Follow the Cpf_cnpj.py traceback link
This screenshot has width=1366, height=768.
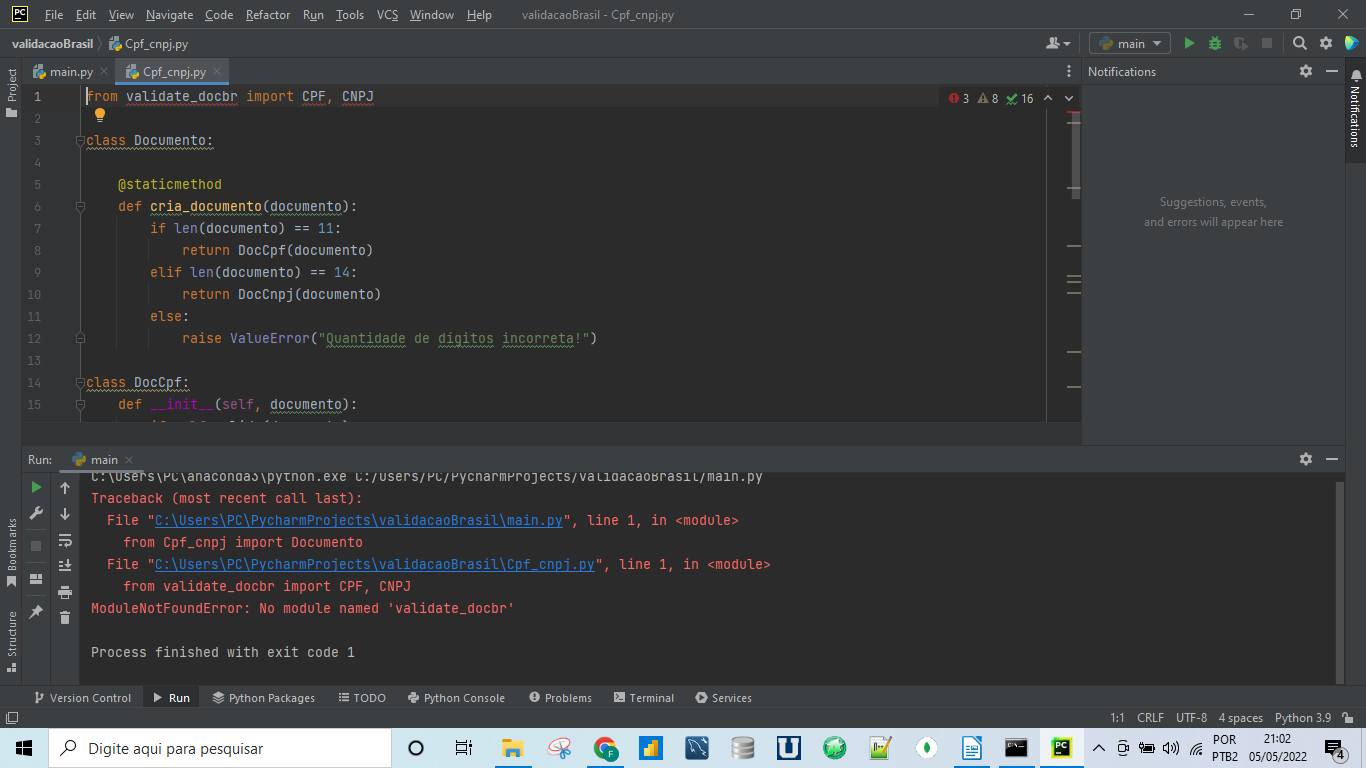[x=375, y=565]
